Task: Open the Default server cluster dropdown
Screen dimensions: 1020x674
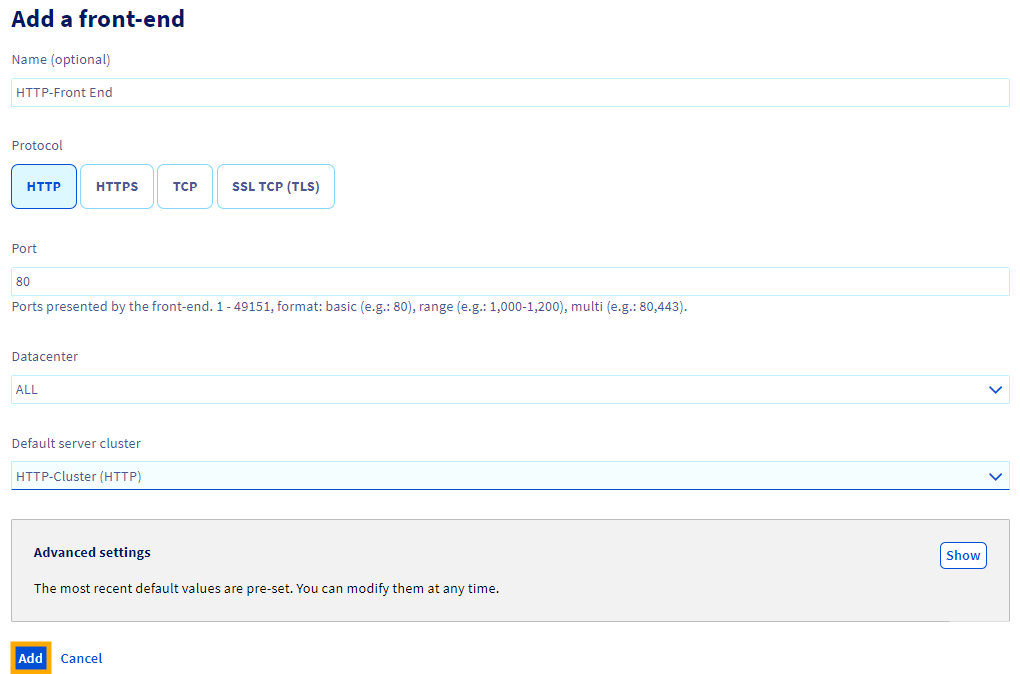Action: click(510, 476)
